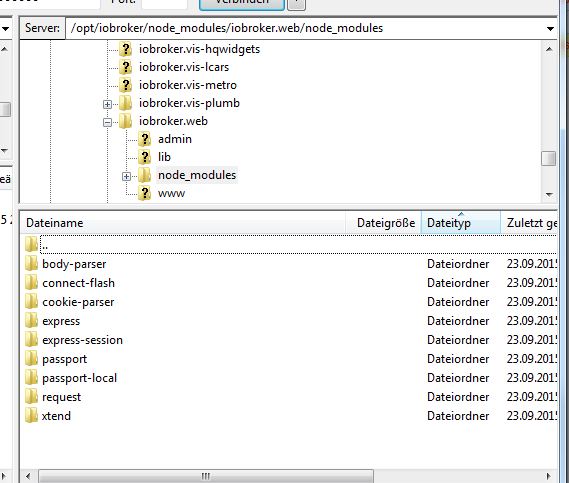The width and height of the screenshot is (569, 483).
Task: Click the parent directory '..' folder icon
Action: [x=32, y=244]
